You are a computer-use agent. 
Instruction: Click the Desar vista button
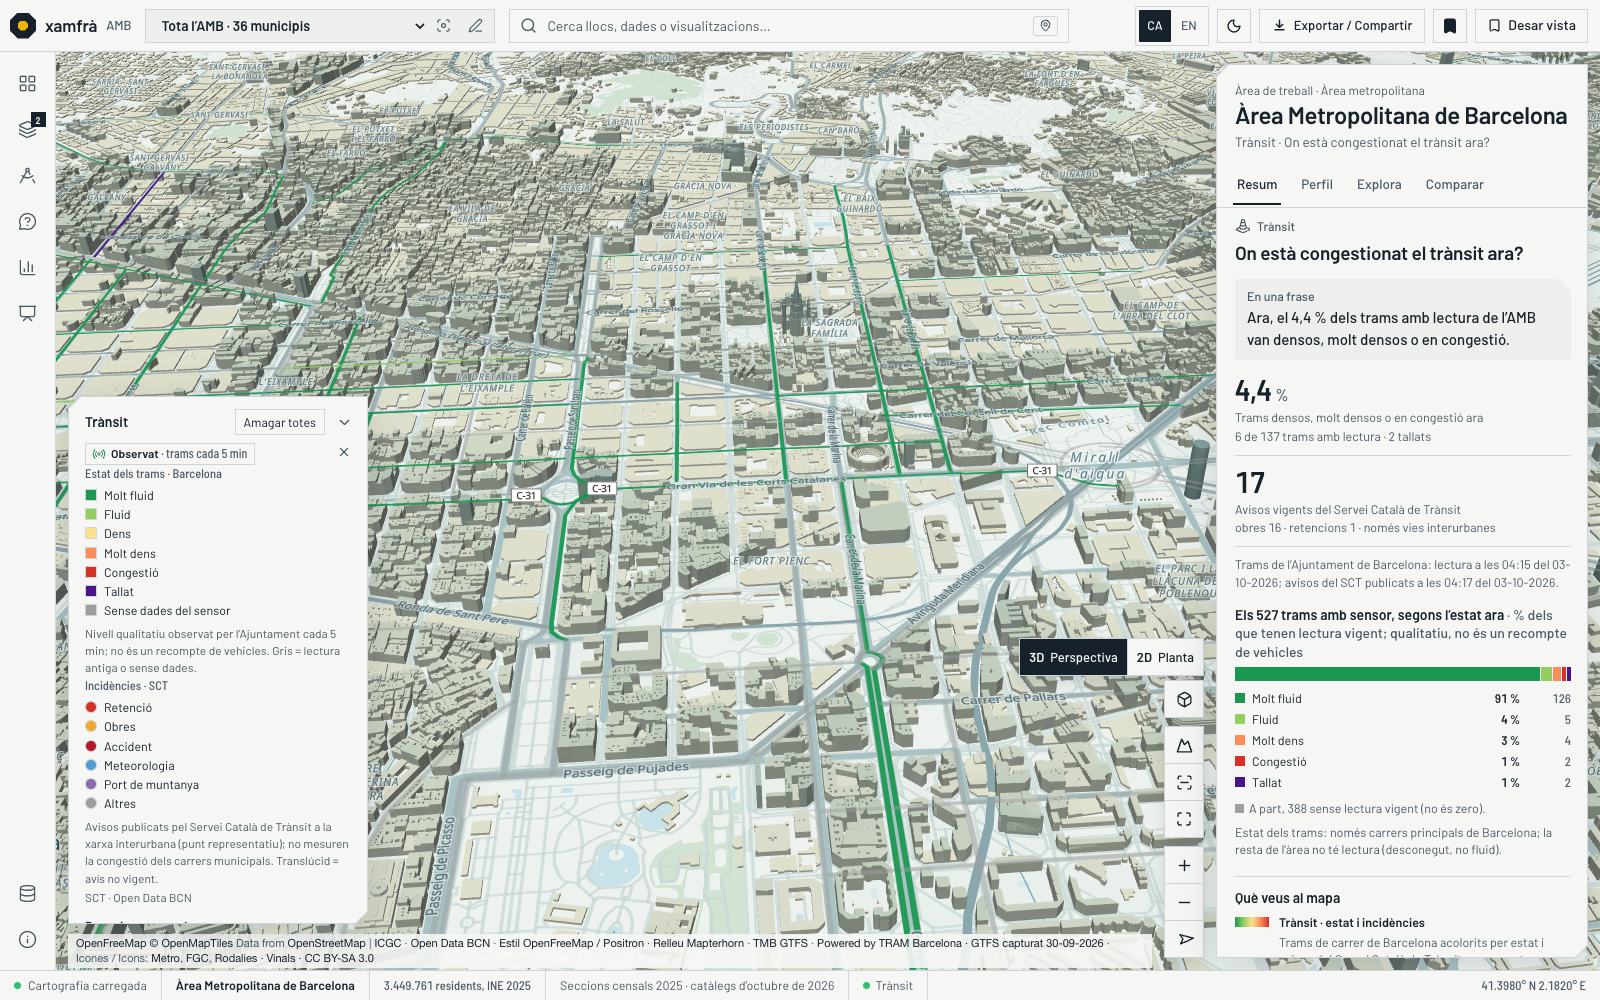click(1531, 26)
